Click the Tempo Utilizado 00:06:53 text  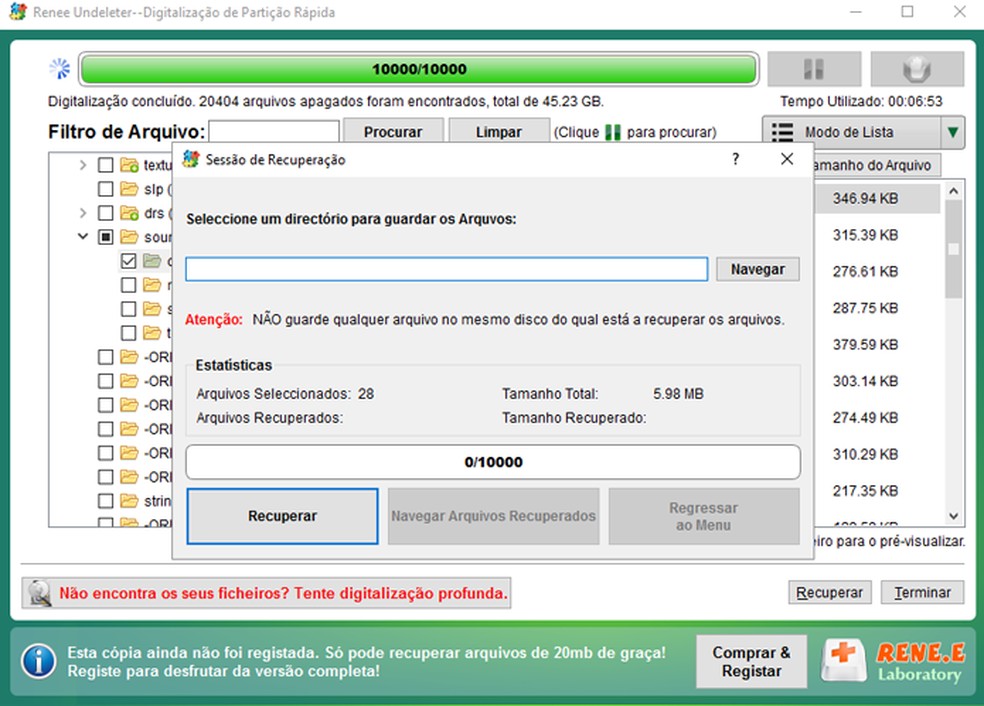(861, 101)
